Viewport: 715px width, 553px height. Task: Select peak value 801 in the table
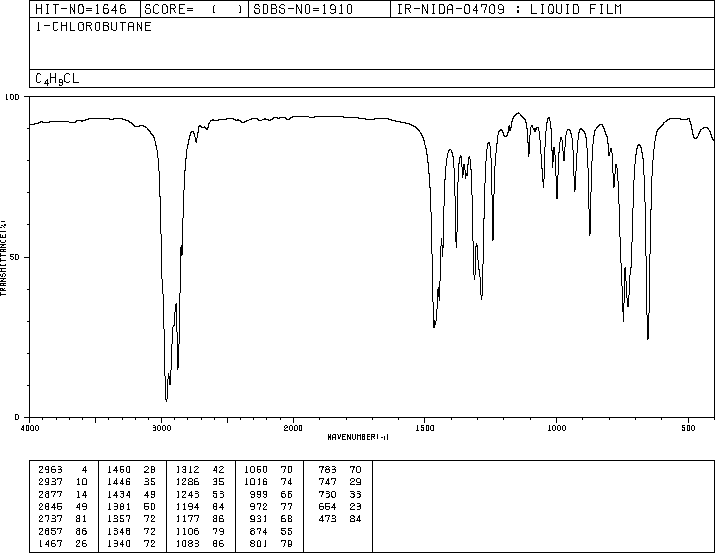pos(259,543)
